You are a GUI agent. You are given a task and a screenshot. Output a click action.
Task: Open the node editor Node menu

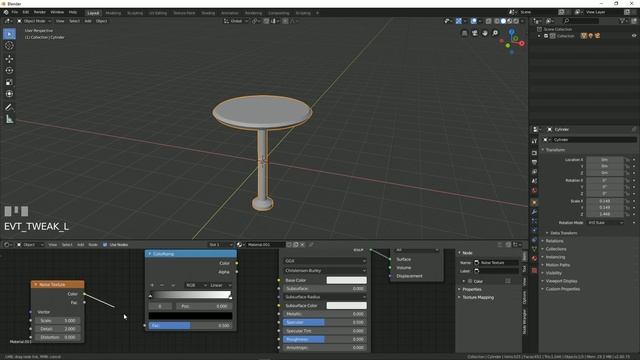click(x=93, y=244)
